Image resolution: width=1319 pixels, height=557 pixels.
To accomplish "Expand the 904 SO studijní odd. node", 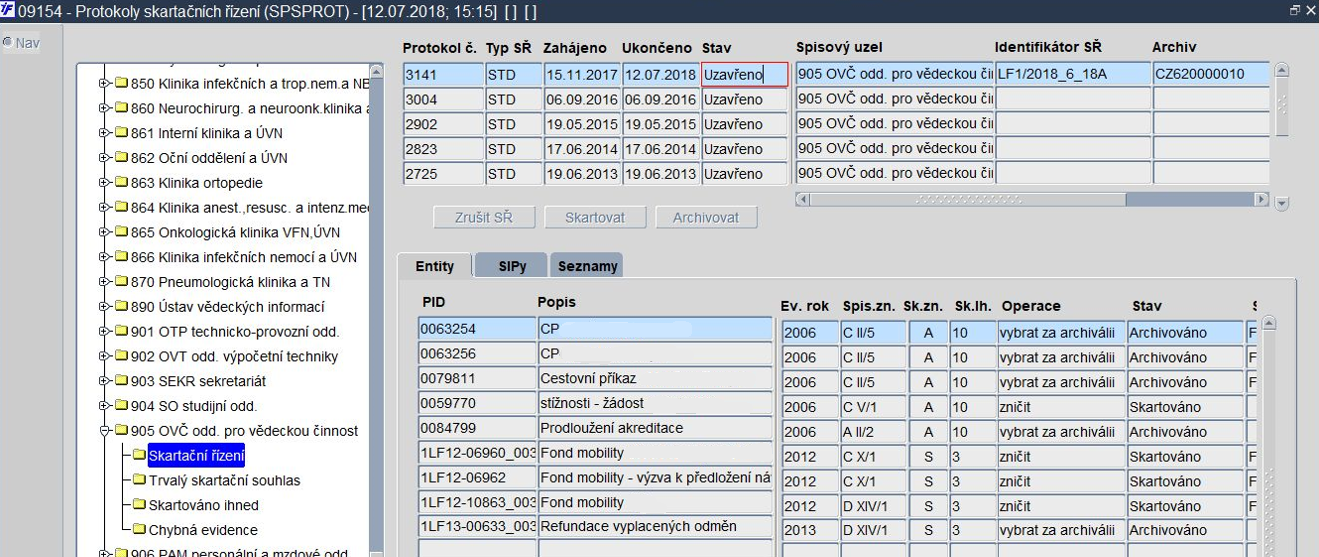I will pos(103,406).
